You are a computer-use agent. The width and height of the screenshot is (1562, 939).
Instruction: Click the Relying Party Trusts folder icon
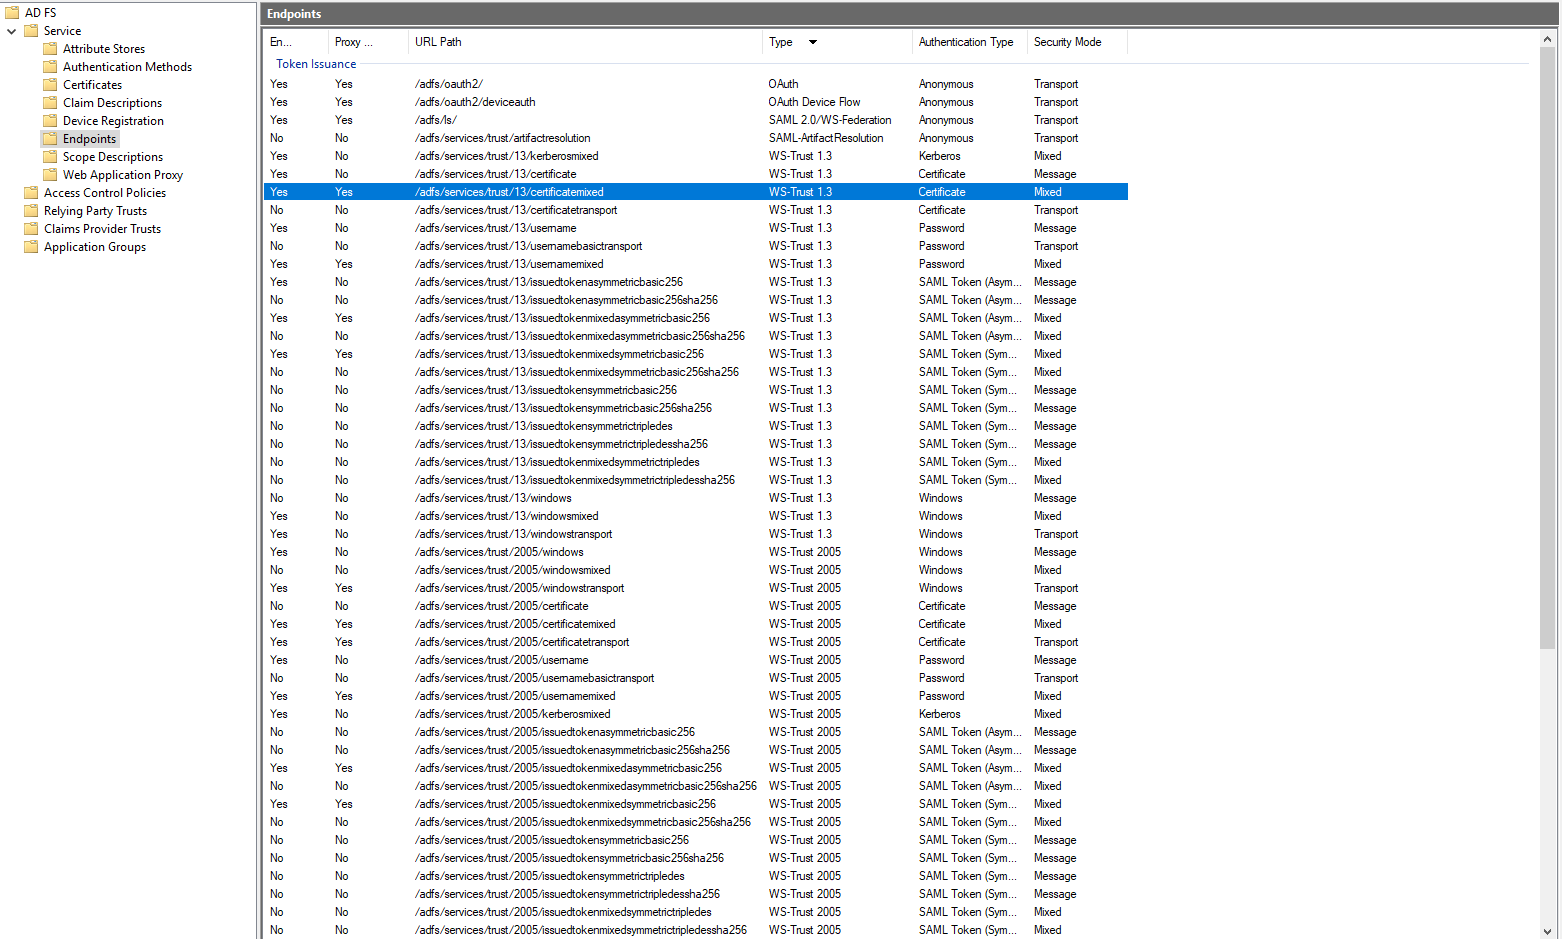click(x=31, y=211)
